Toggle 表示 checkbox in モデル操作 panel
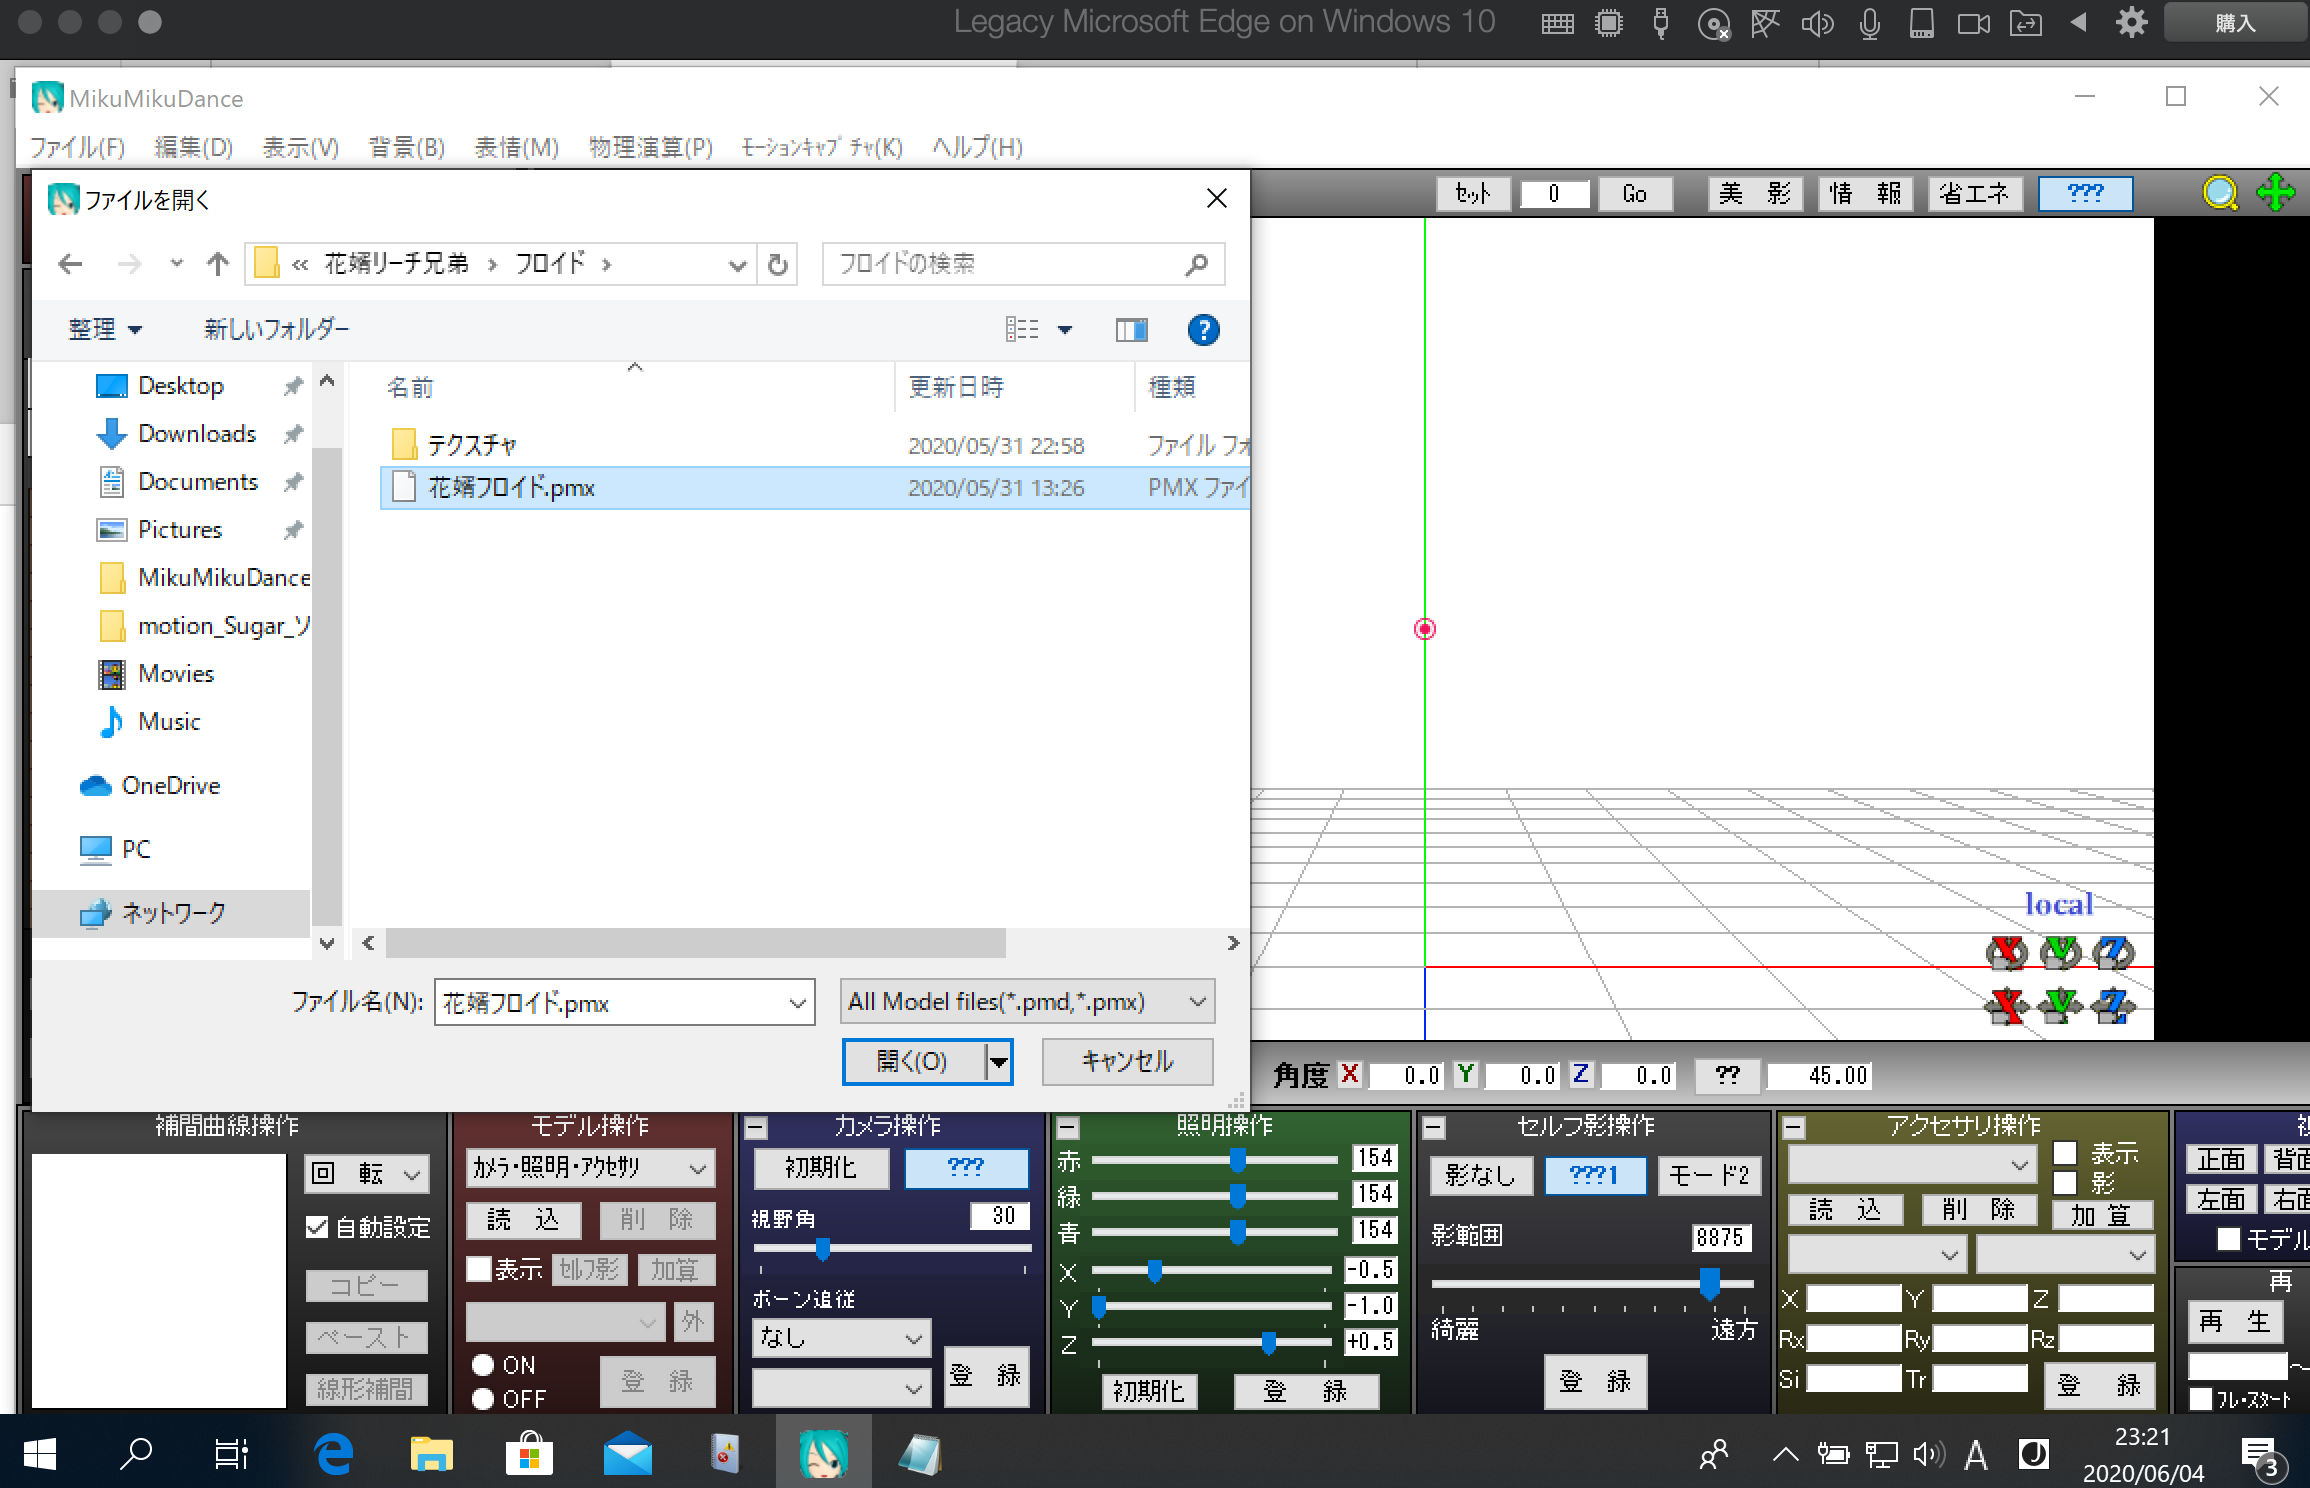The height and width of the screenshot is (1488, 2310). click(x=479, y=1269)
